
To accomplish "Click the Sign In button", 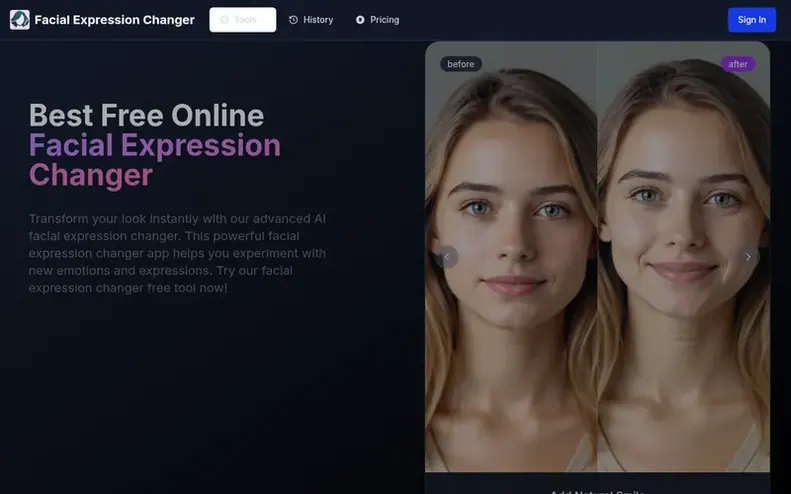I will click(x=752, y=20).
